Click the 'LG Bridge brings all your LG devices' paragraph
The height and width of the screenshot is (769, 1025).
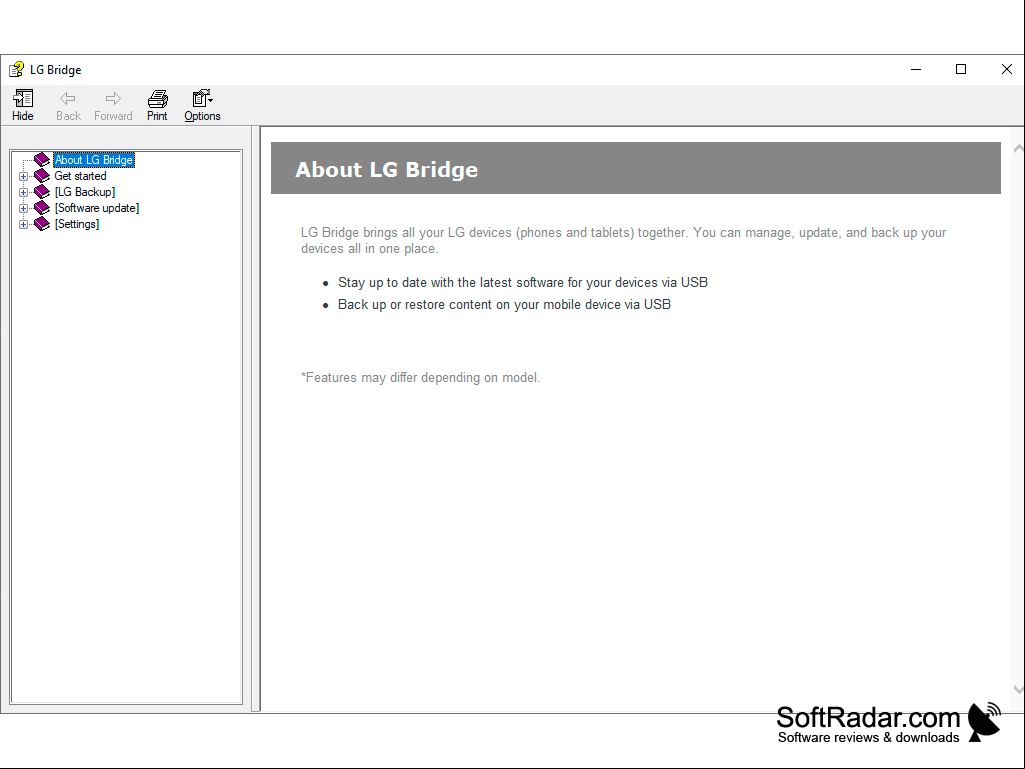click(623, 241)
